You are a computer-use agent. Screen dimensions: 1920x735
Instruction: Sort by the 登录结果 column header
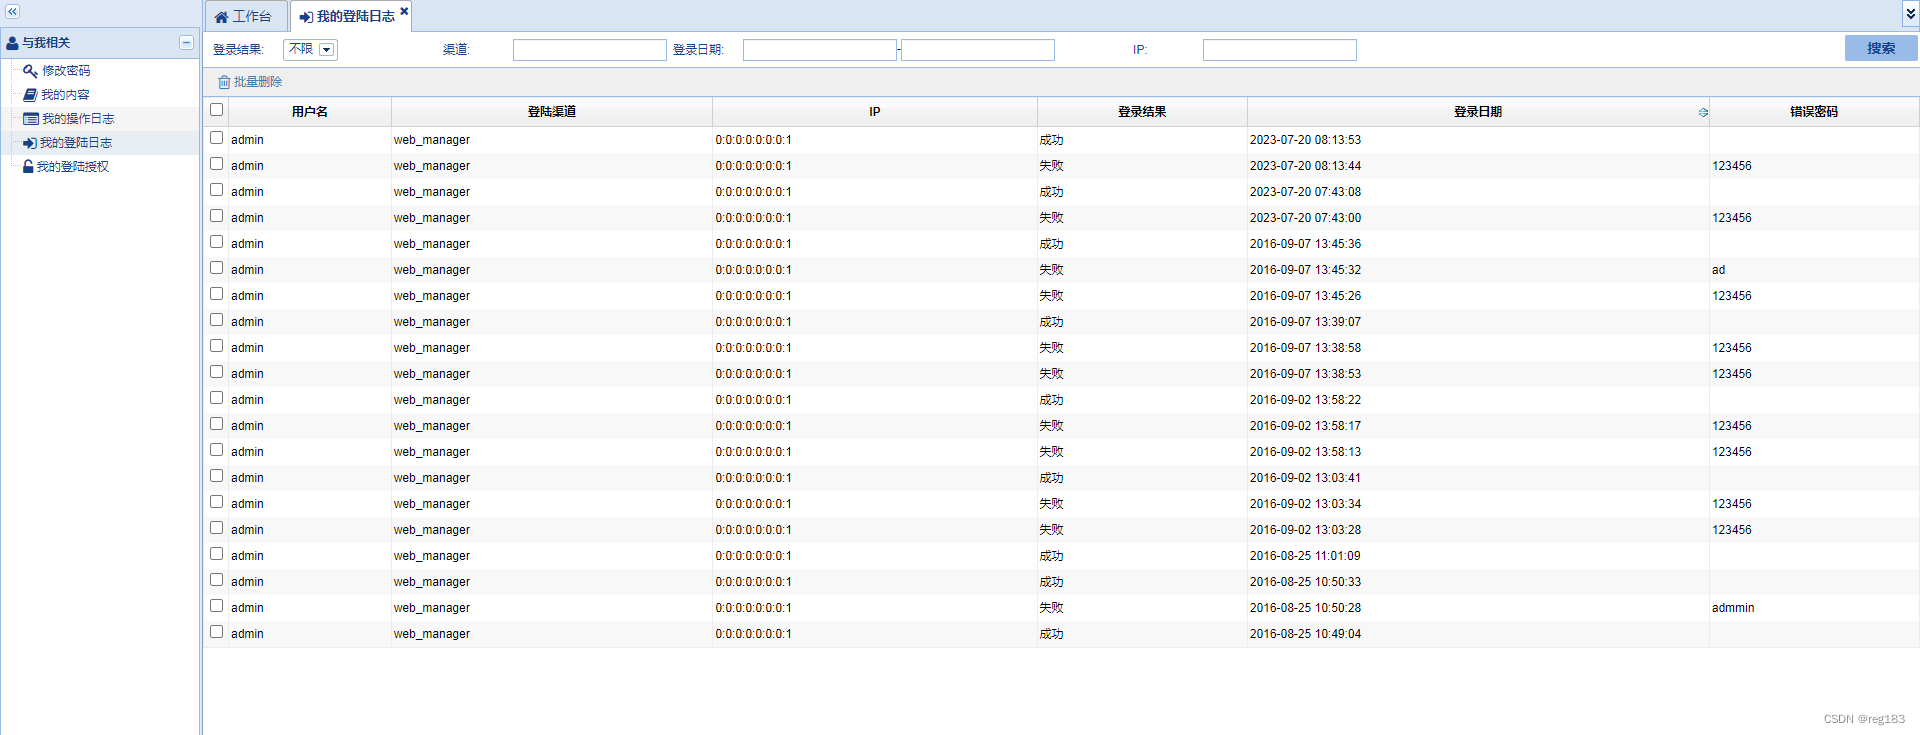(x=1142, y=112)
